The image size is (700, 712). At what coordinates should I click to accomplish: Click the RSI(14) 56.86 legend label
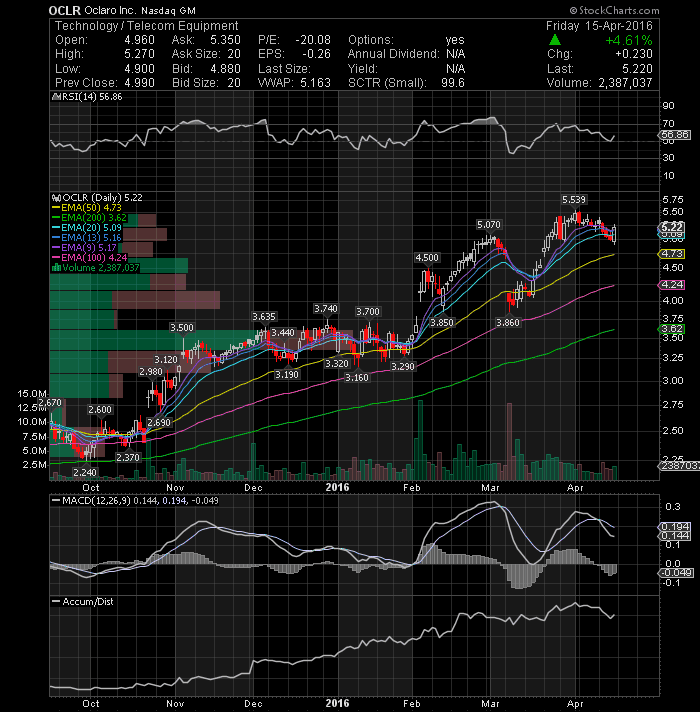click(x=92, y=97)
